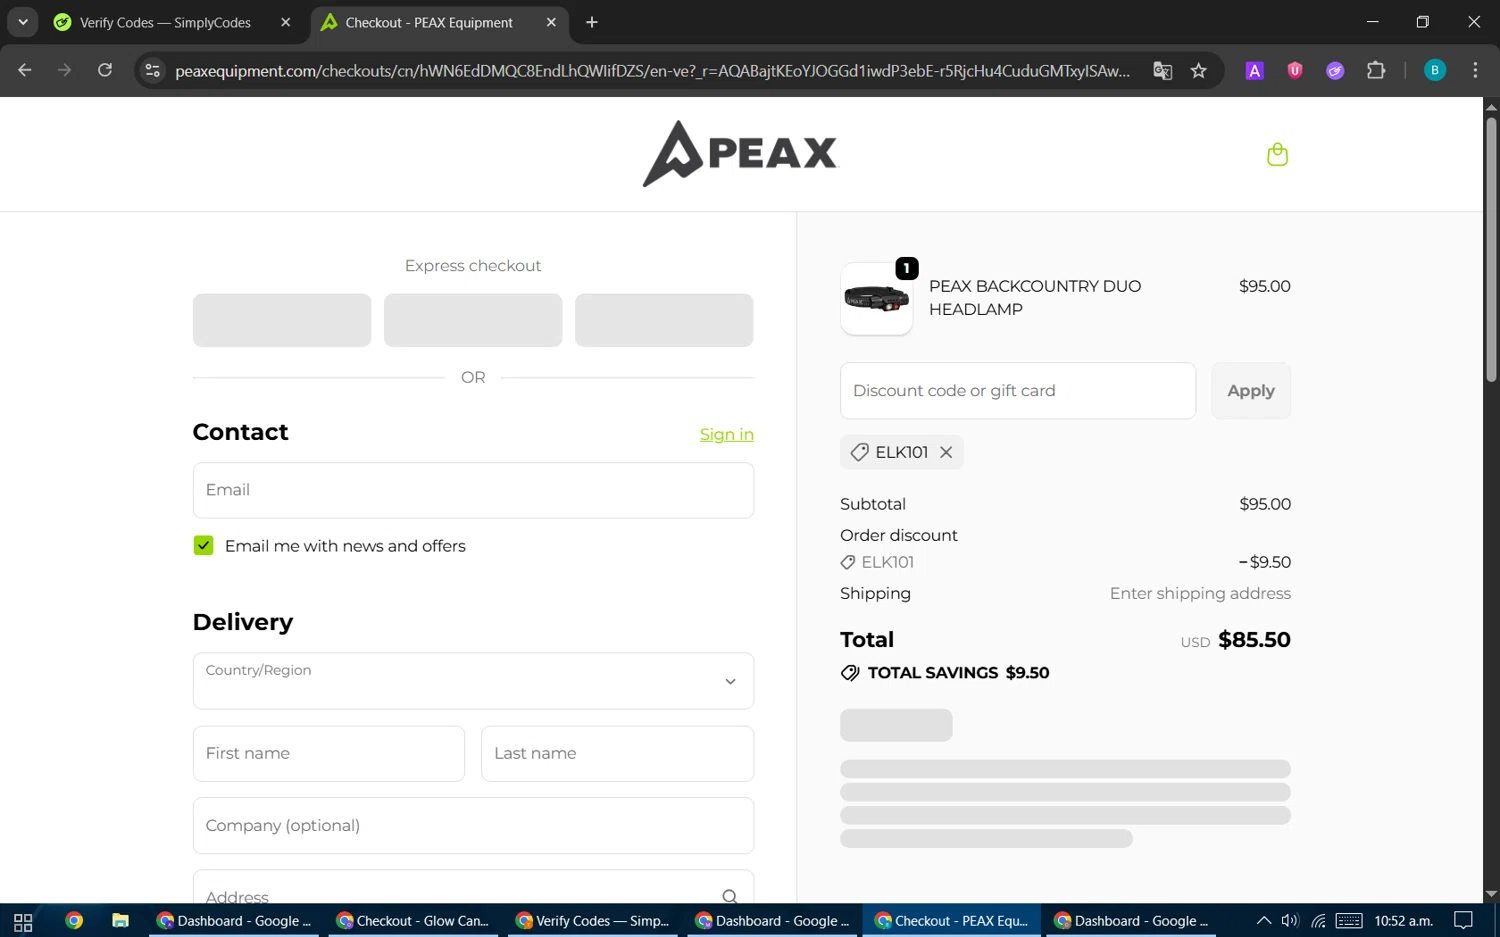The height and width of the screenshot is (937, 1500).
Task: Remove the ELK101 discount code chip
Action: coord(946,452)
